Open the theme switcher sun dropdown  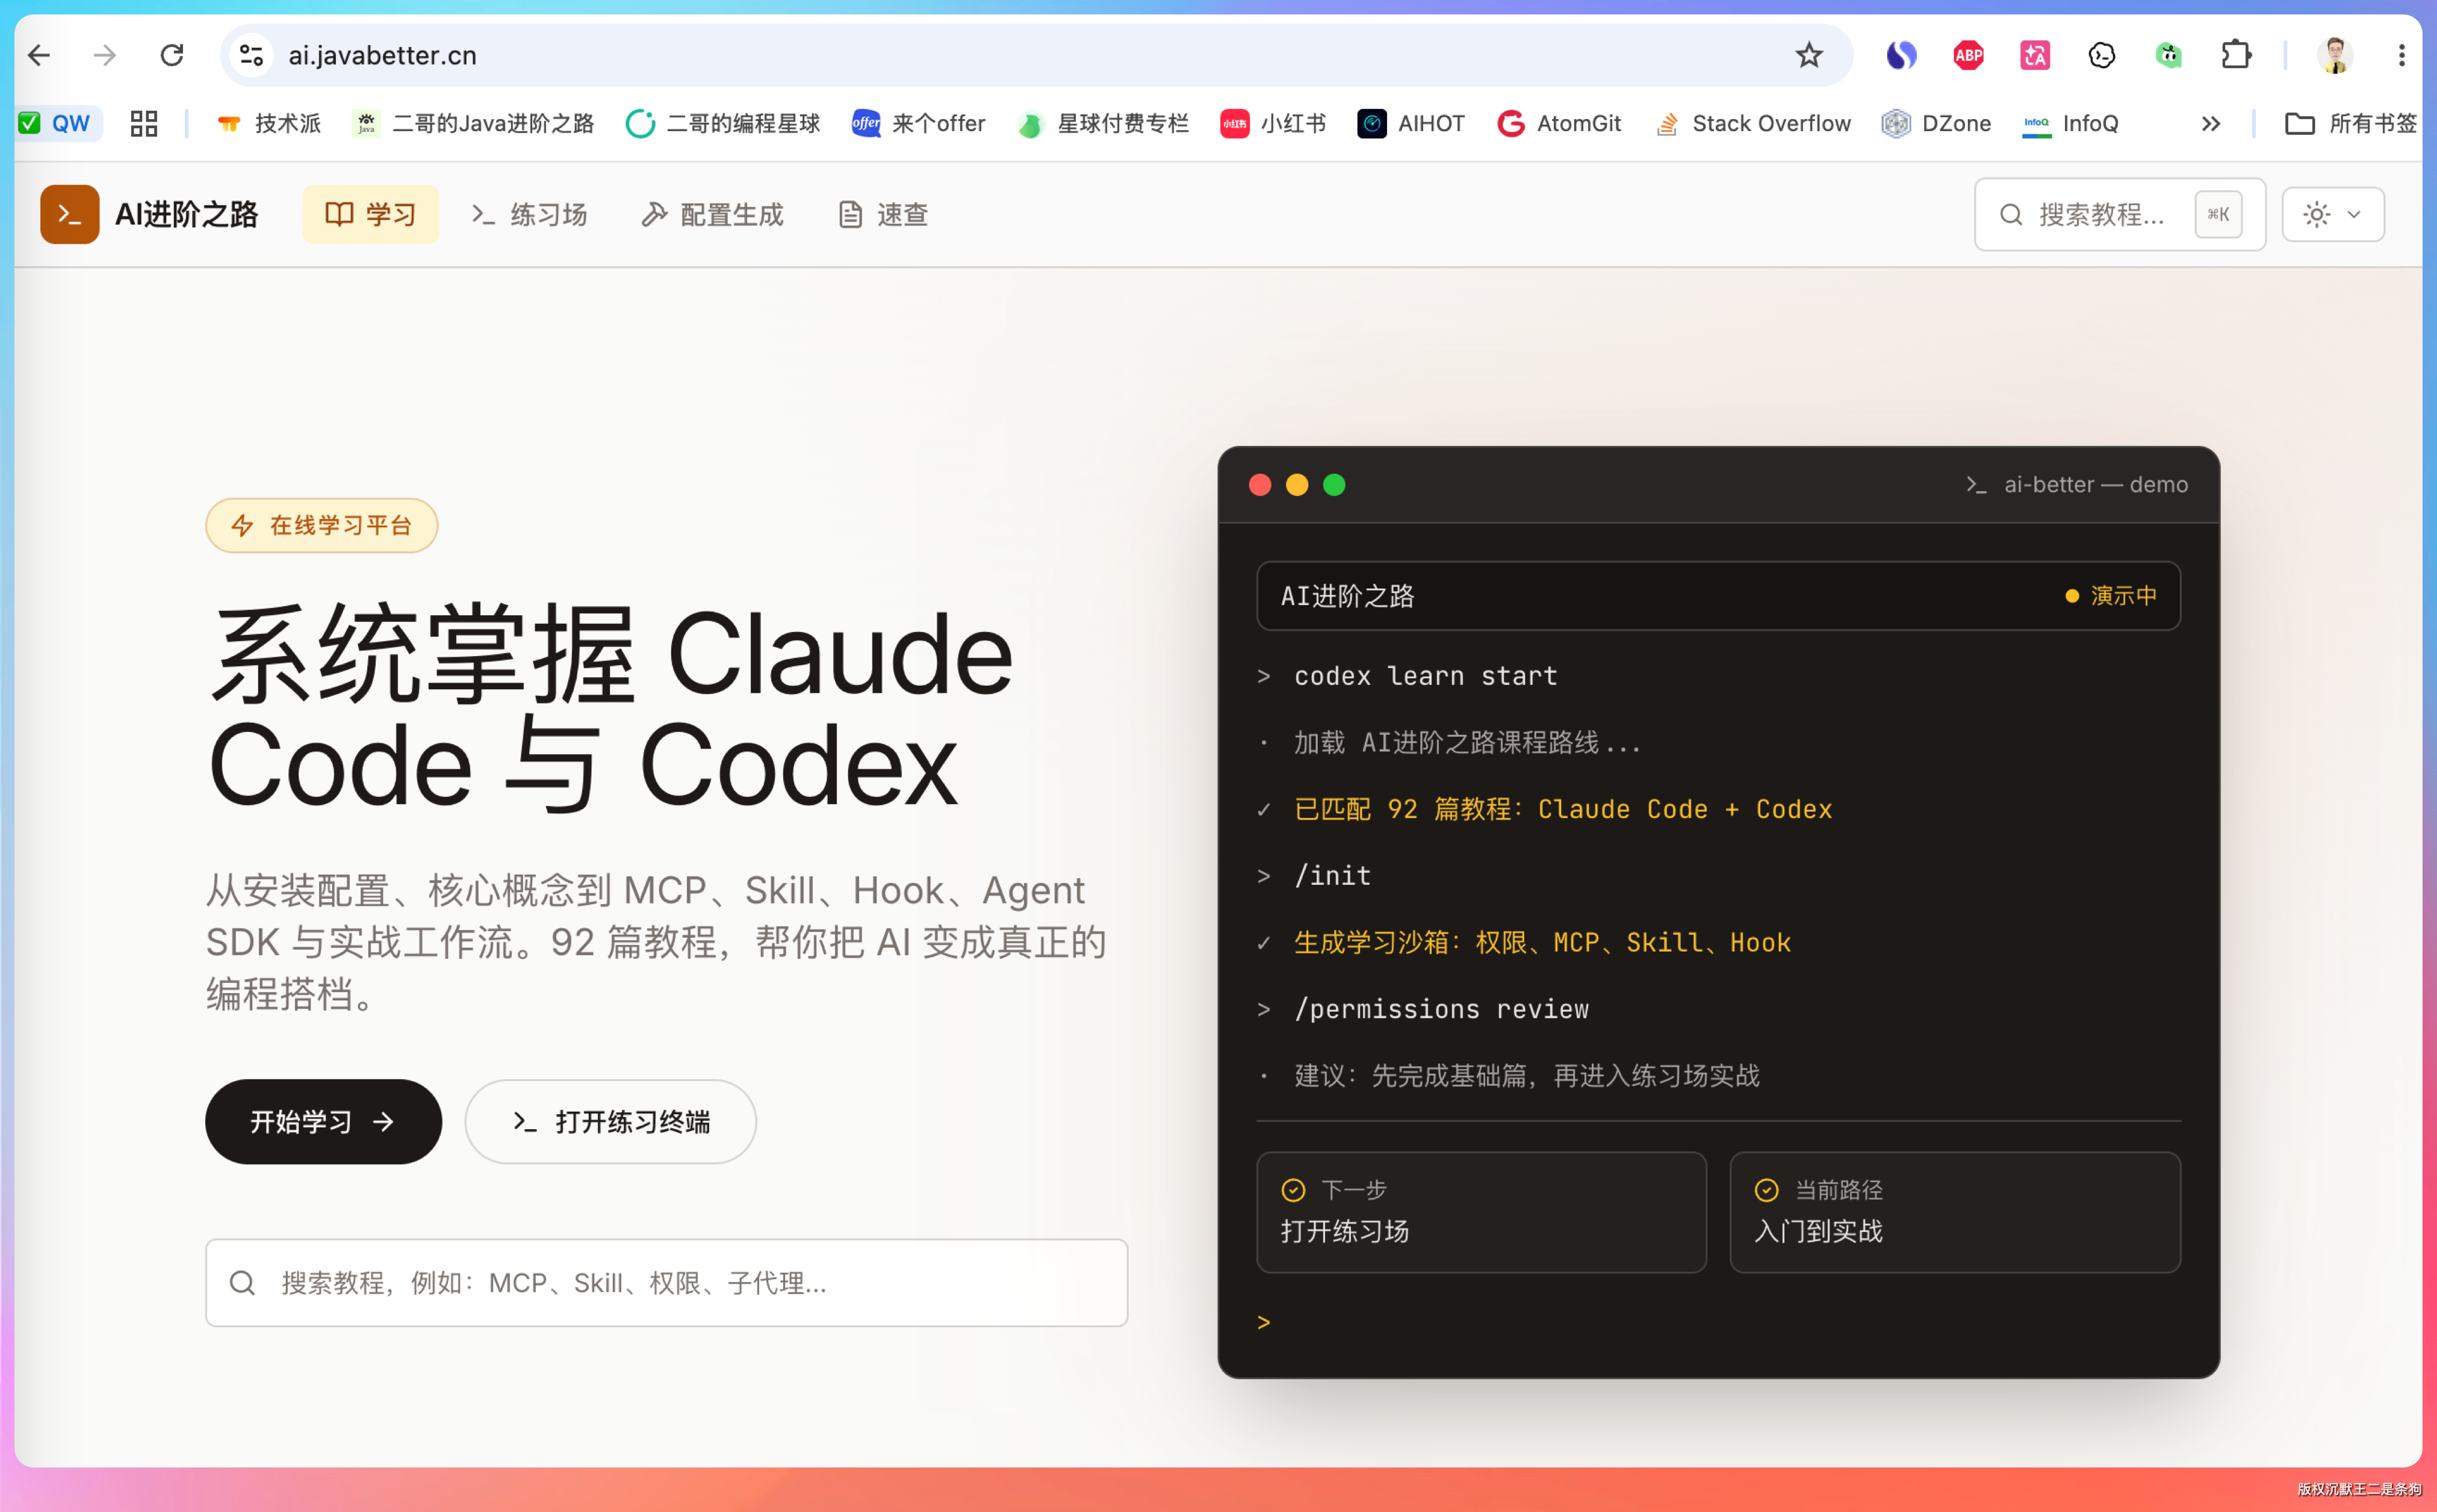(2332, 214)
